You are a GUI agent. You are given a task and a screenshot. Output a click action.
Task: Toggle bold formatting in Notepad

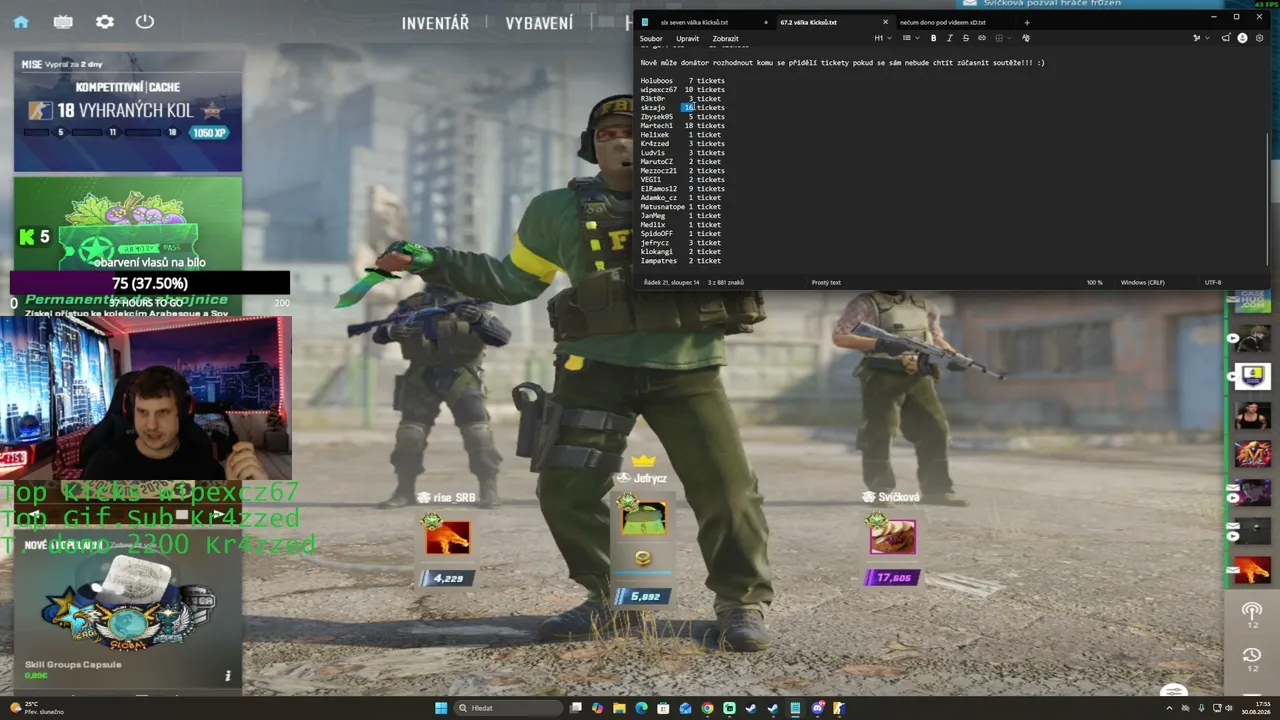click(933, 38)
